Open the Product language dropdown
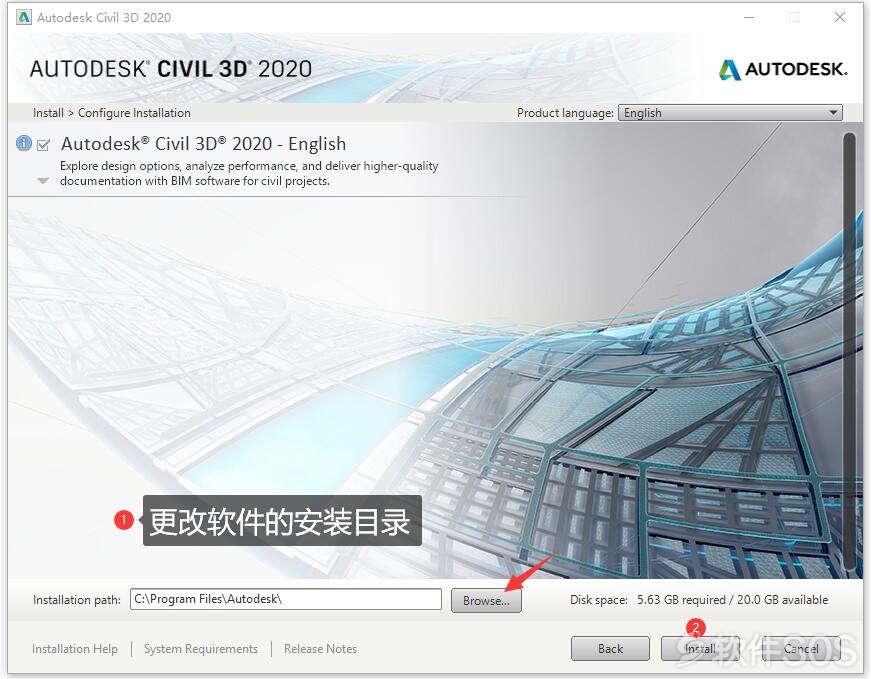 coord(730,113)
